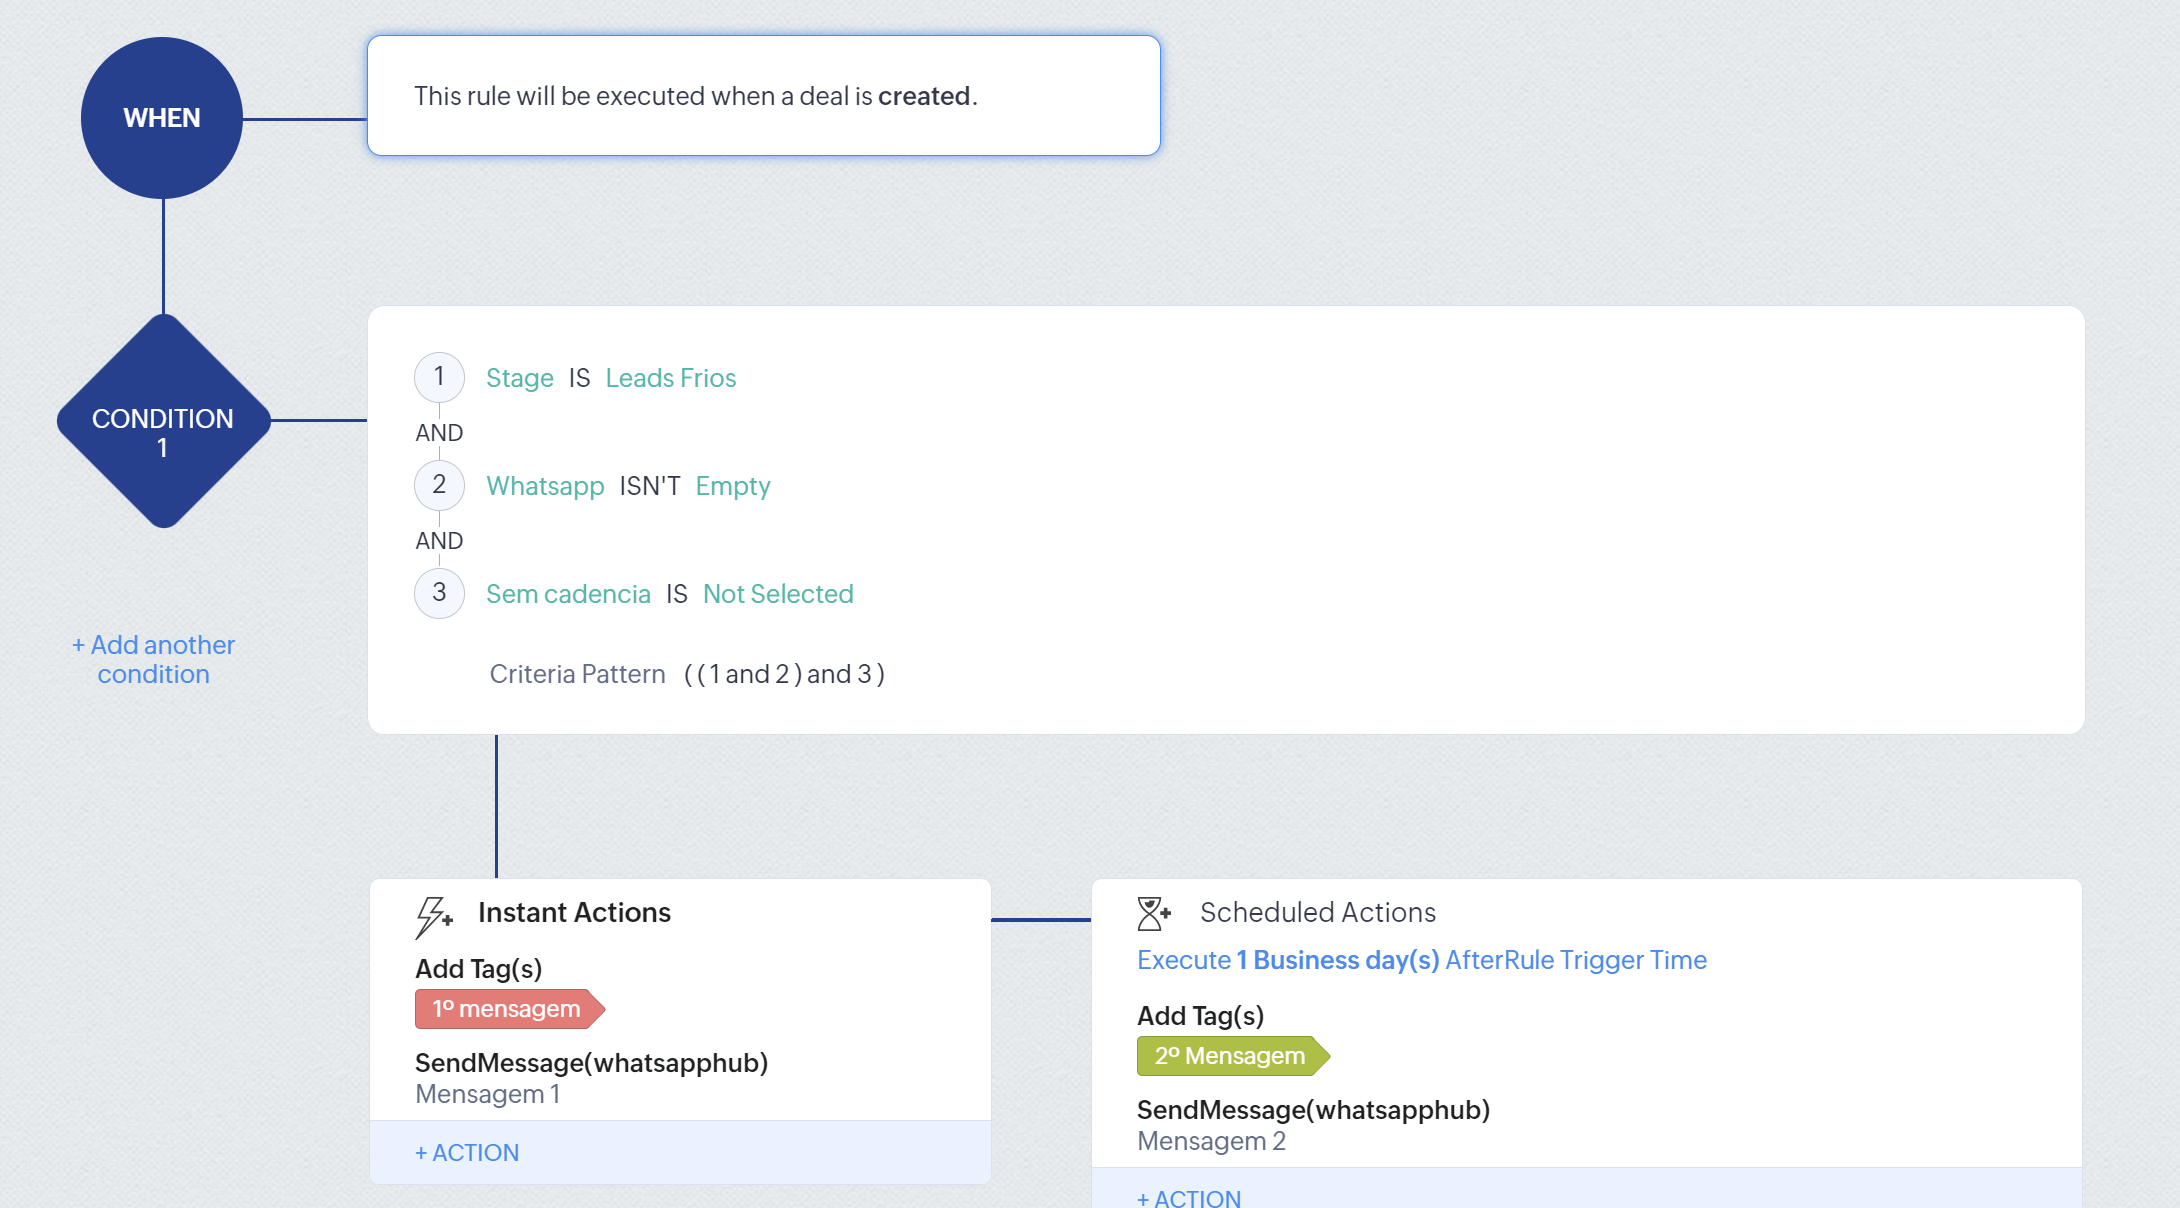Image resolution: width=2180 pixels, height=1208 pixels.
Task: Click the Scheduled Actions hourglass icon
Action: (1153, 913)
